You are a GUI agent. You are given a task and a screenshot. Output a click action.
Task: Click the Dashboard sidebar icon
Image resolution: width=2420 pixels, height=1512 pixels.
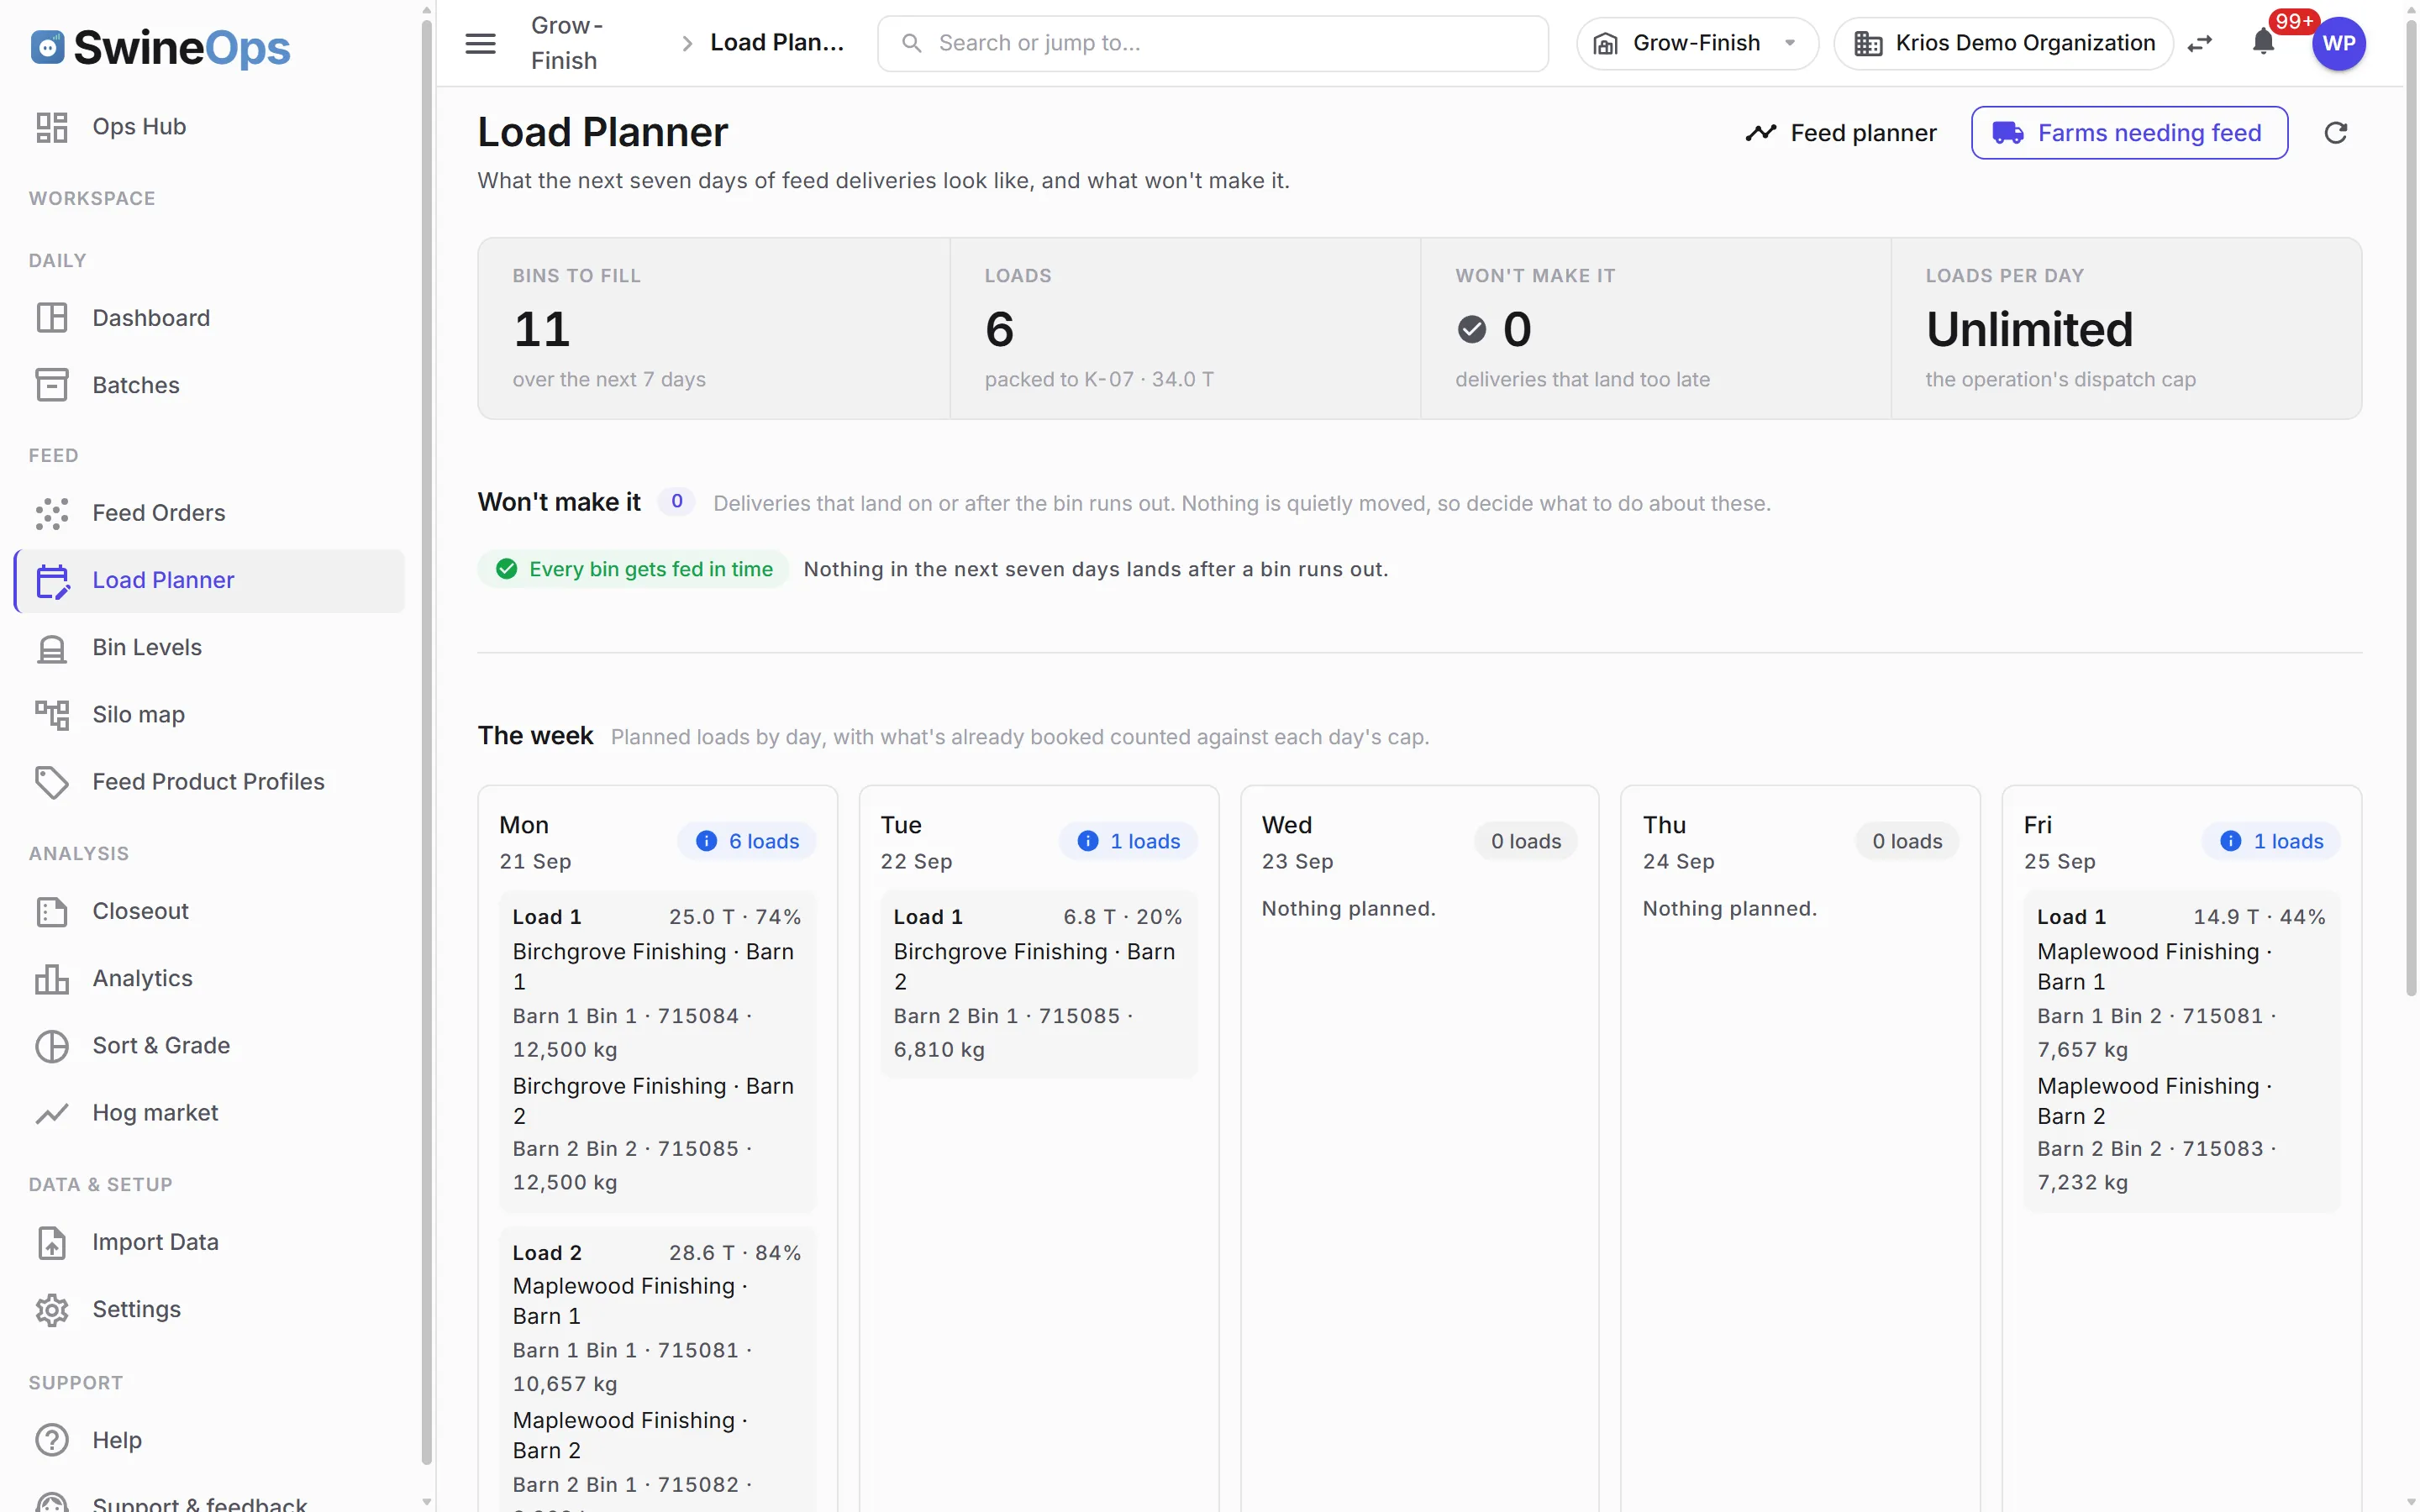pos(52,318)
